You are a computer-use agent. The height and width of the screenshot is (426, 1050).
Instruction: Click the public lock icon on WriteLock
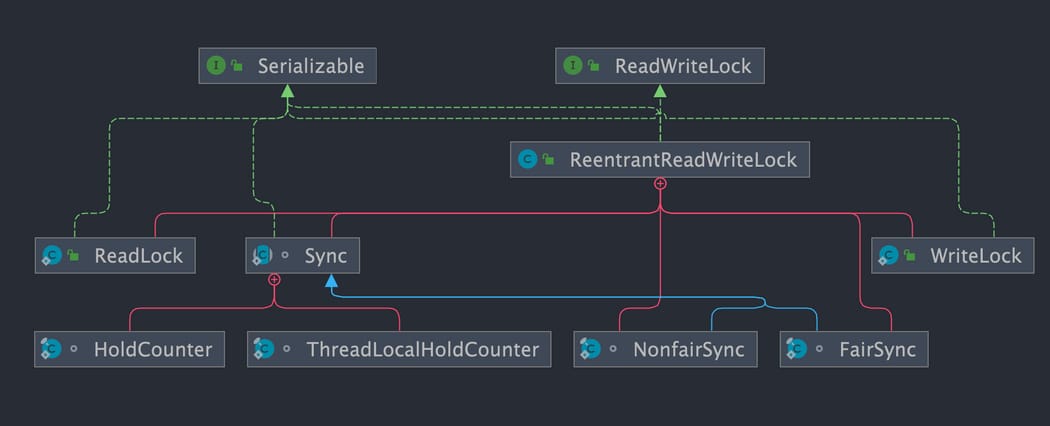pyautogui.click(x=909, y=255)
